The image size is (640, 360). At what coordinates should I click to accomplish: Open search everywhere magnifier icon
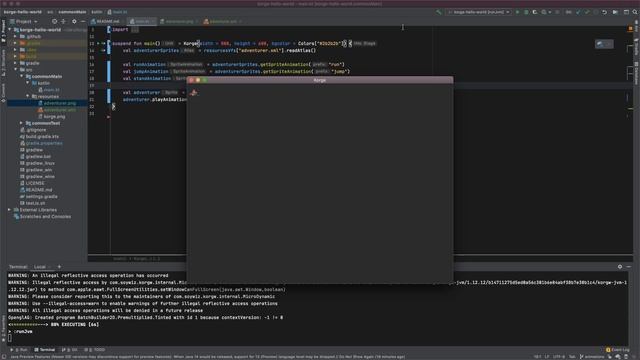point(635,12)
